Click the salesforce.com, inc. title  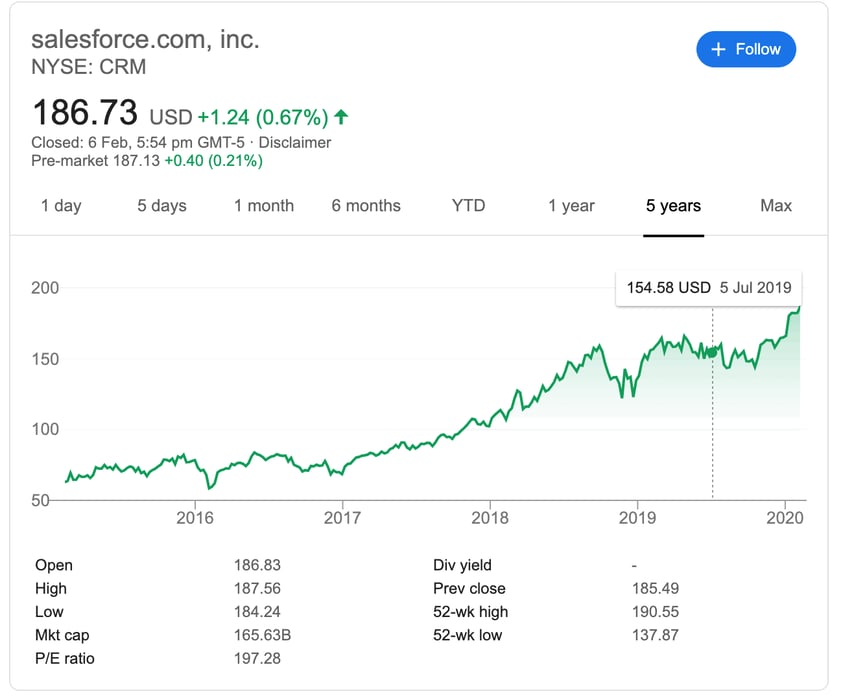point(145,39)
